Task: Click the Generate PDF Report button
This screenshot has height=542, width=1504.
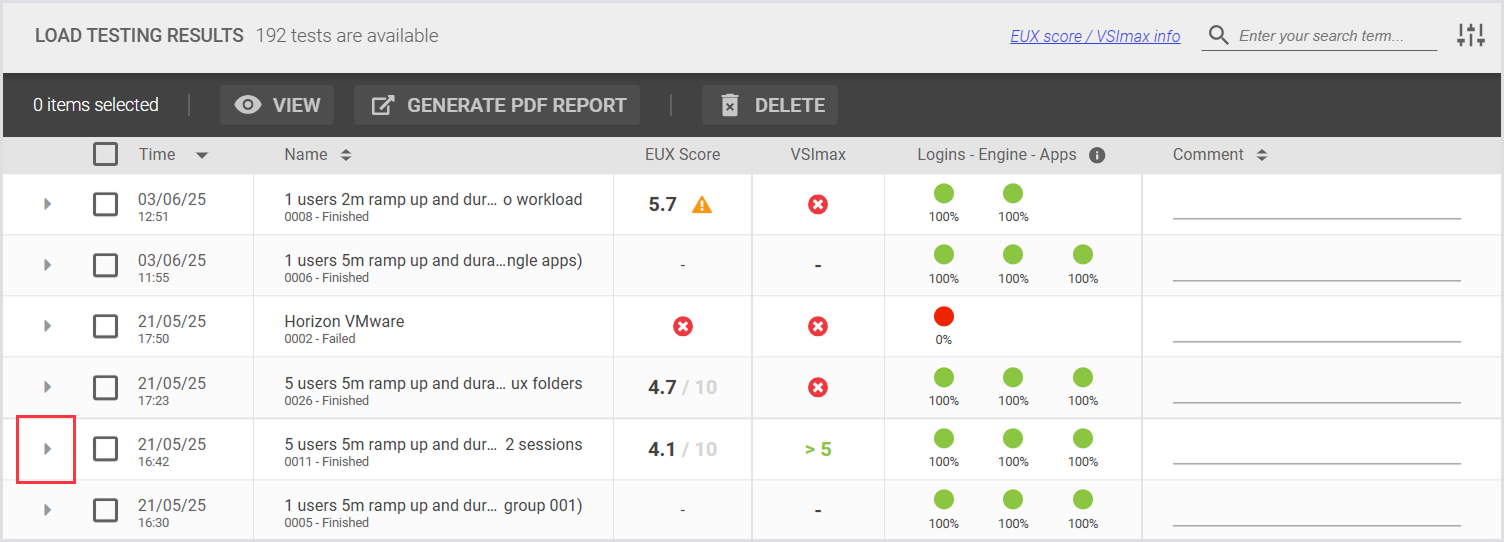Action: pos(497,105)
